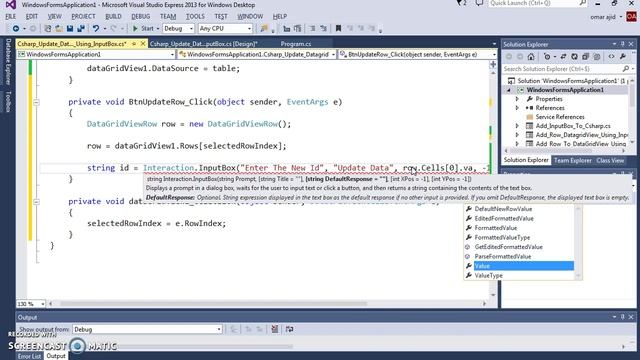Click the Home icon in Solution Explorer
This screenshot has height=360, width=640.
click(531, 57)
